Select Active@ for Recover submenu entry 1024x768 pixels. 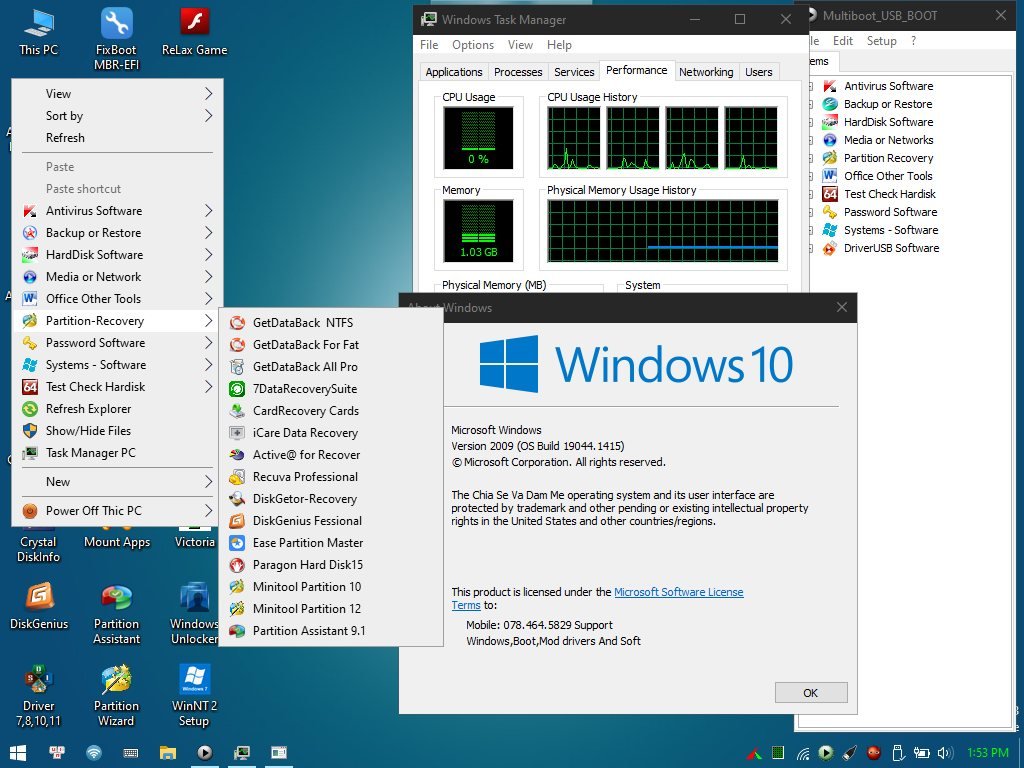coord(331,455)
